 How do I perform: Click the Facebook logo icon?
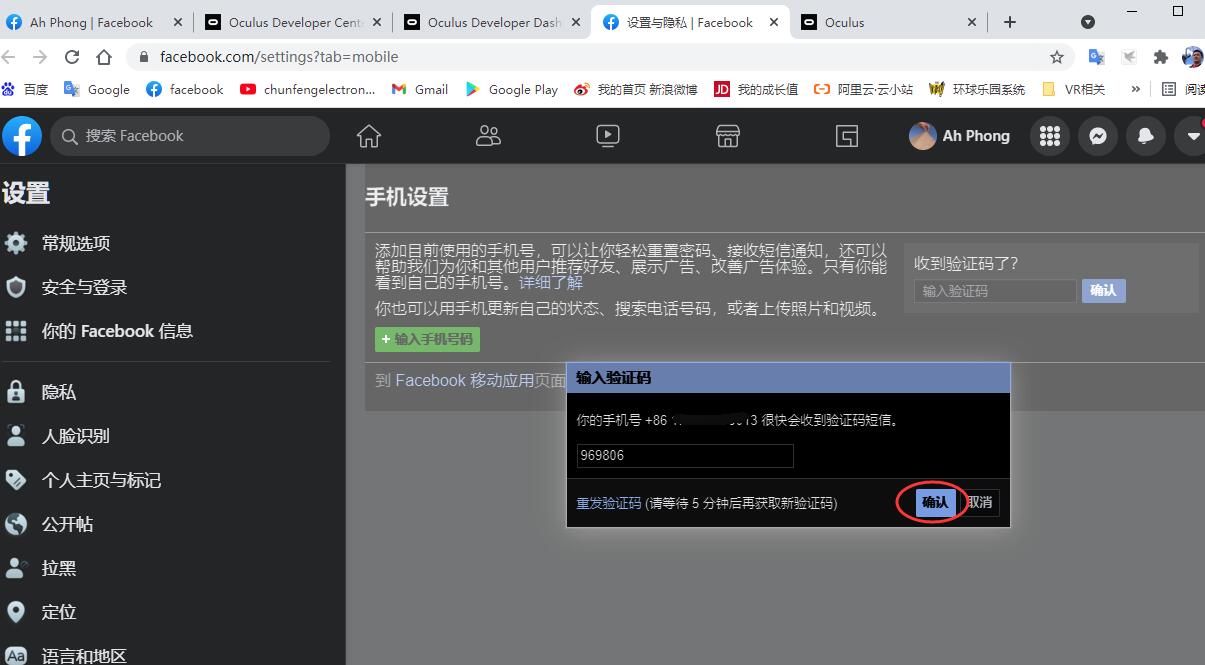(21, 136)
